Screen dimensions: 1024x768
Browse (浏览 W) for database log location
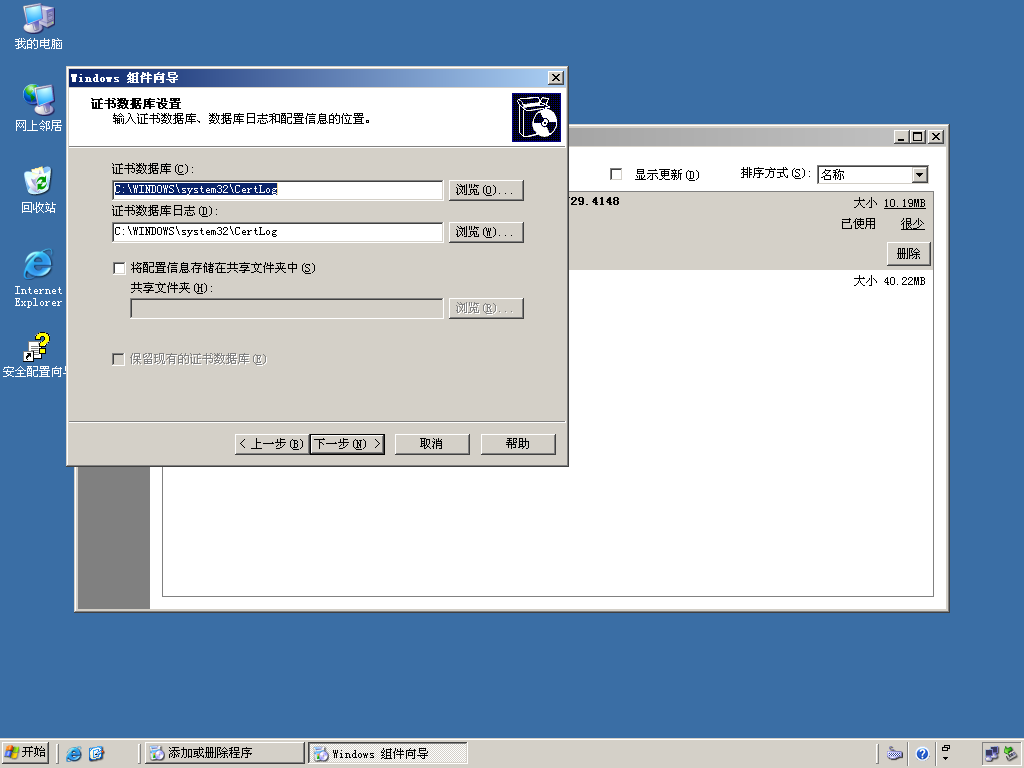point(486,232)
